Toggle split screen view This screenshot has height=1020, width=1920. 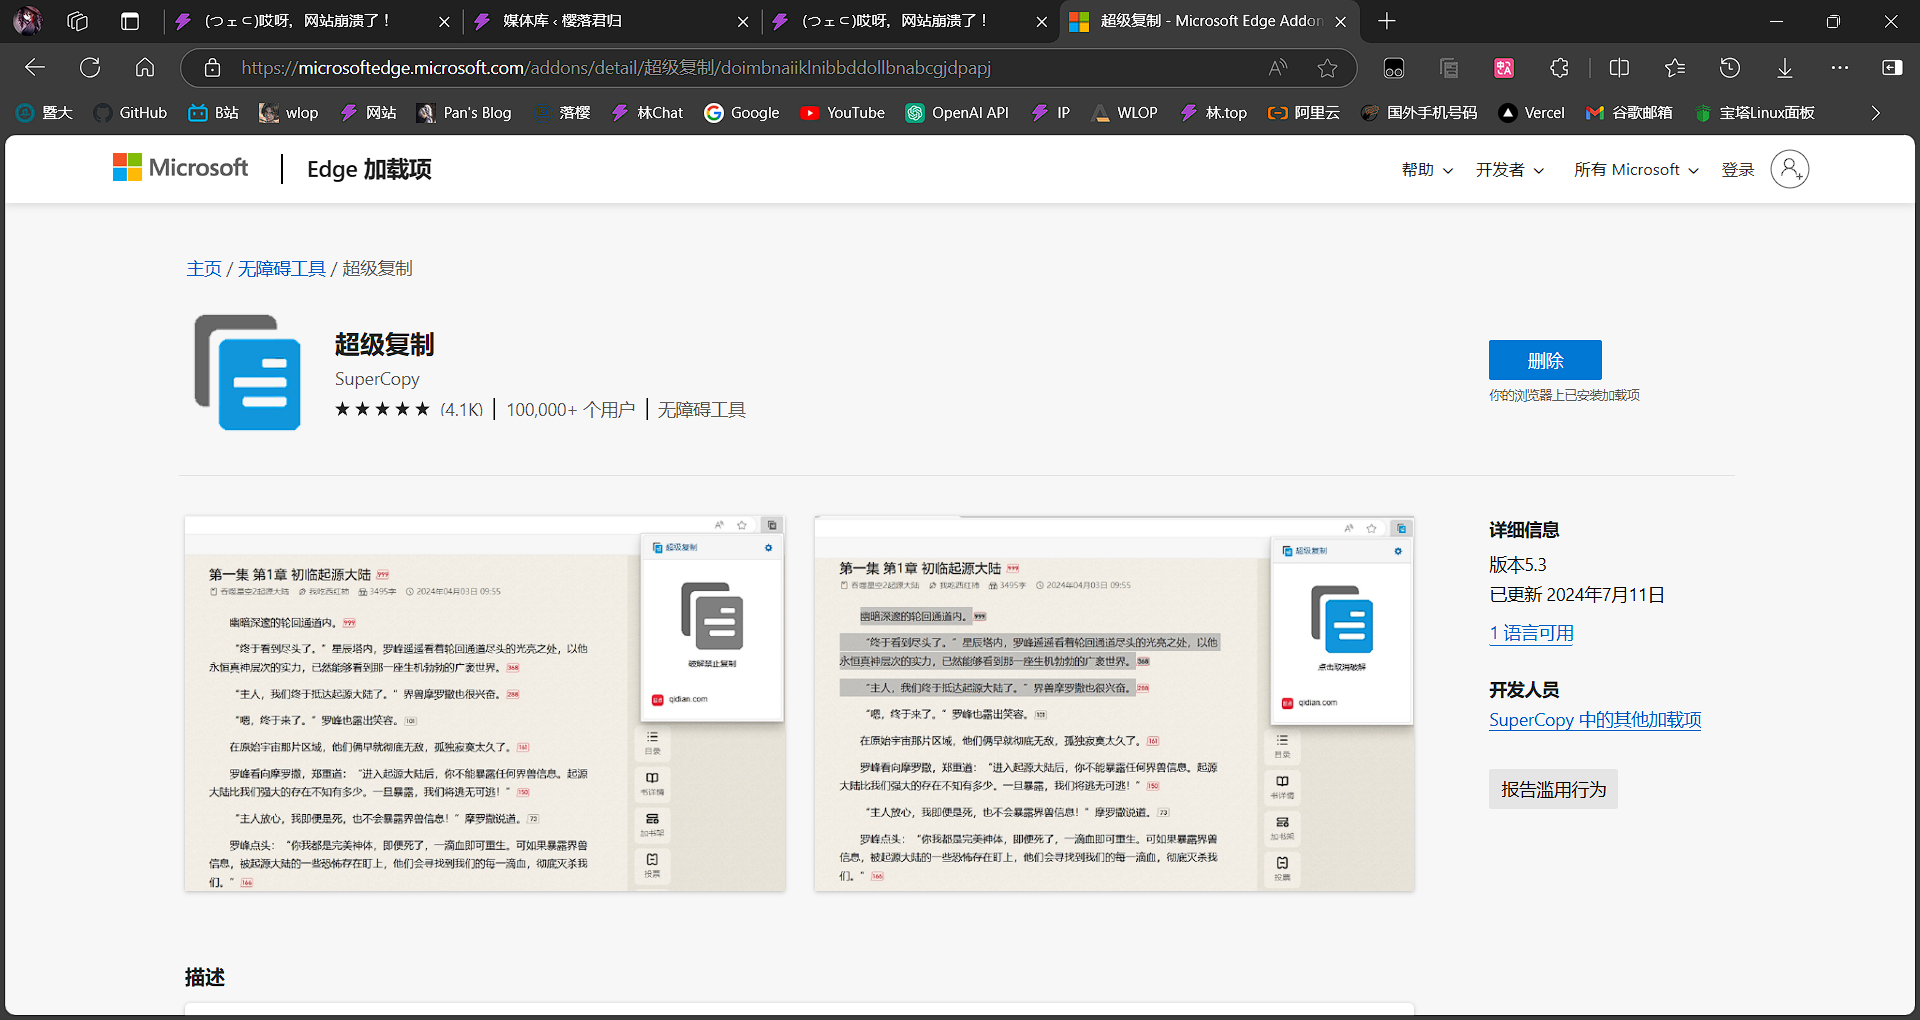pos(1619,68)
